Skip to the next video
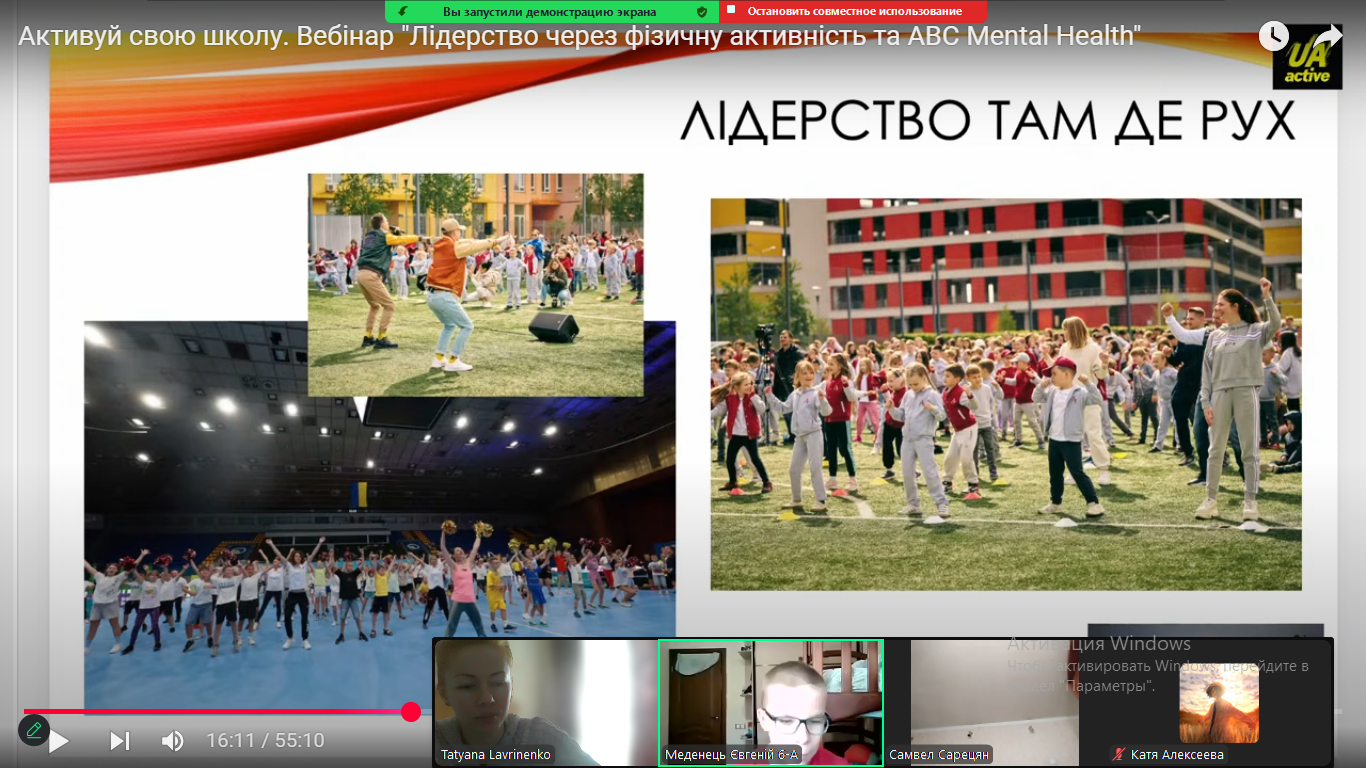The width and height of the screenshot is (1366, 768). 120,741
